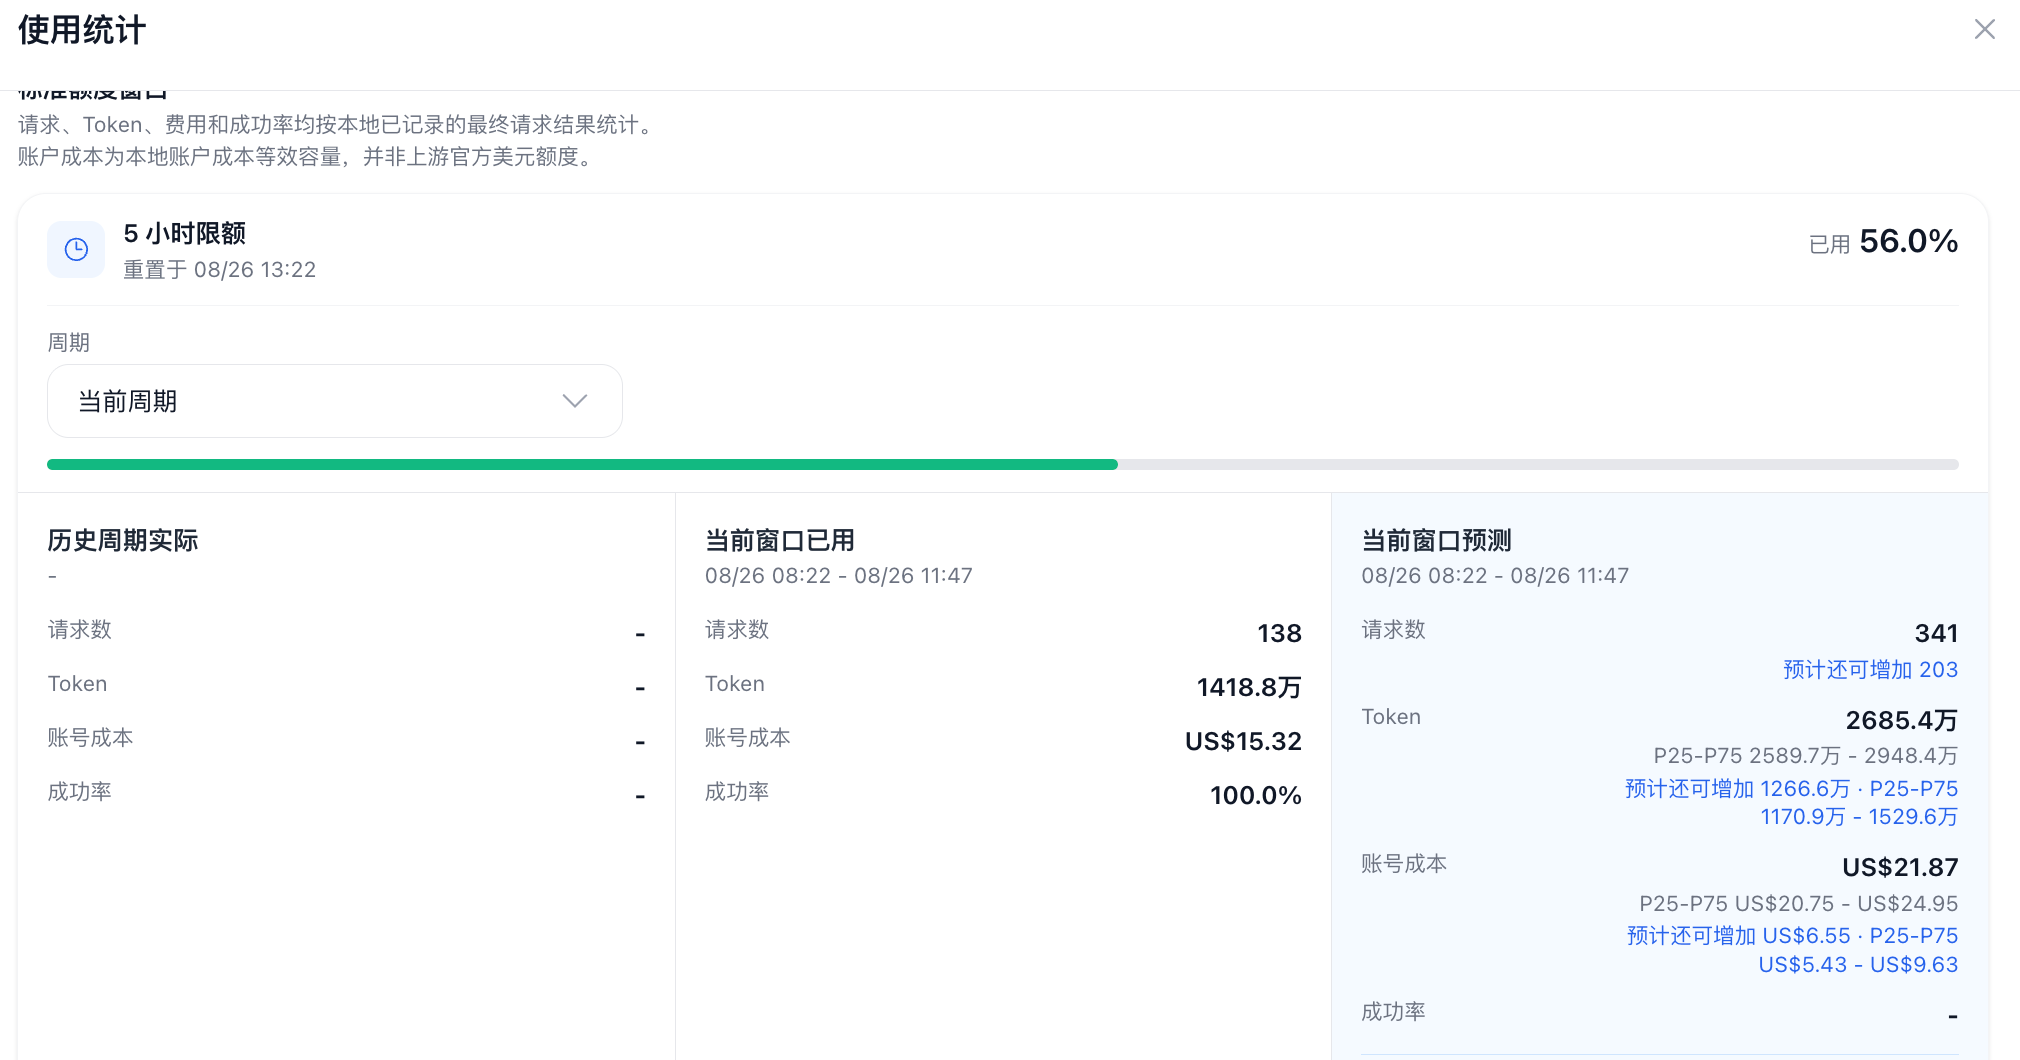Click the request count value 138

(x=1279, y=633)
